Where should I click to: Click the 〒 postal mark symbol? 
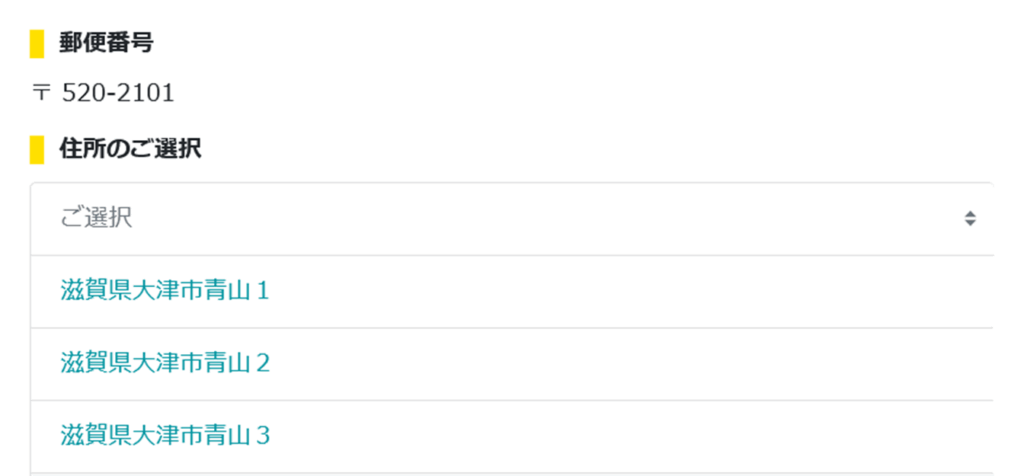pyautogui.click(x=41, y=94)
